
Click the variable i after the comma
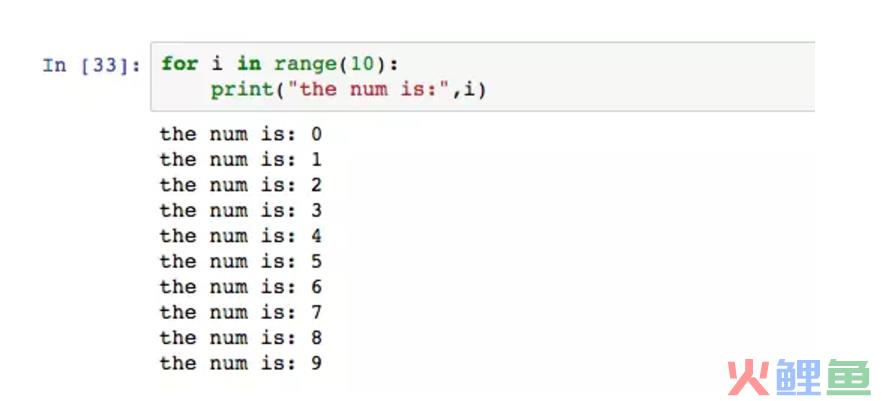pos(469,89)
